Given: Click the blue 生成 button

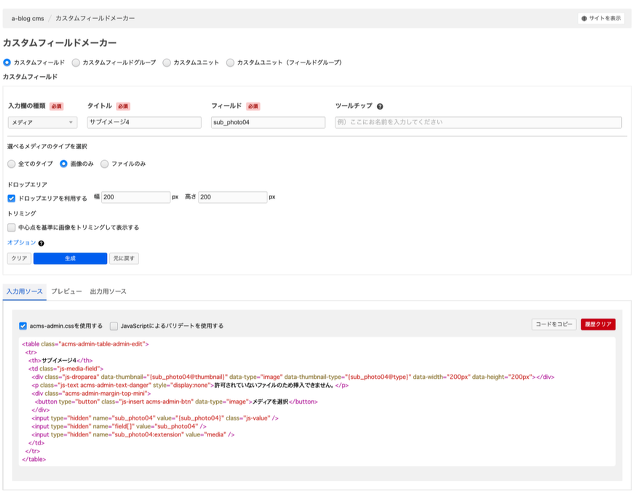Looking at the screenshot, I should (x=70, y=258).
